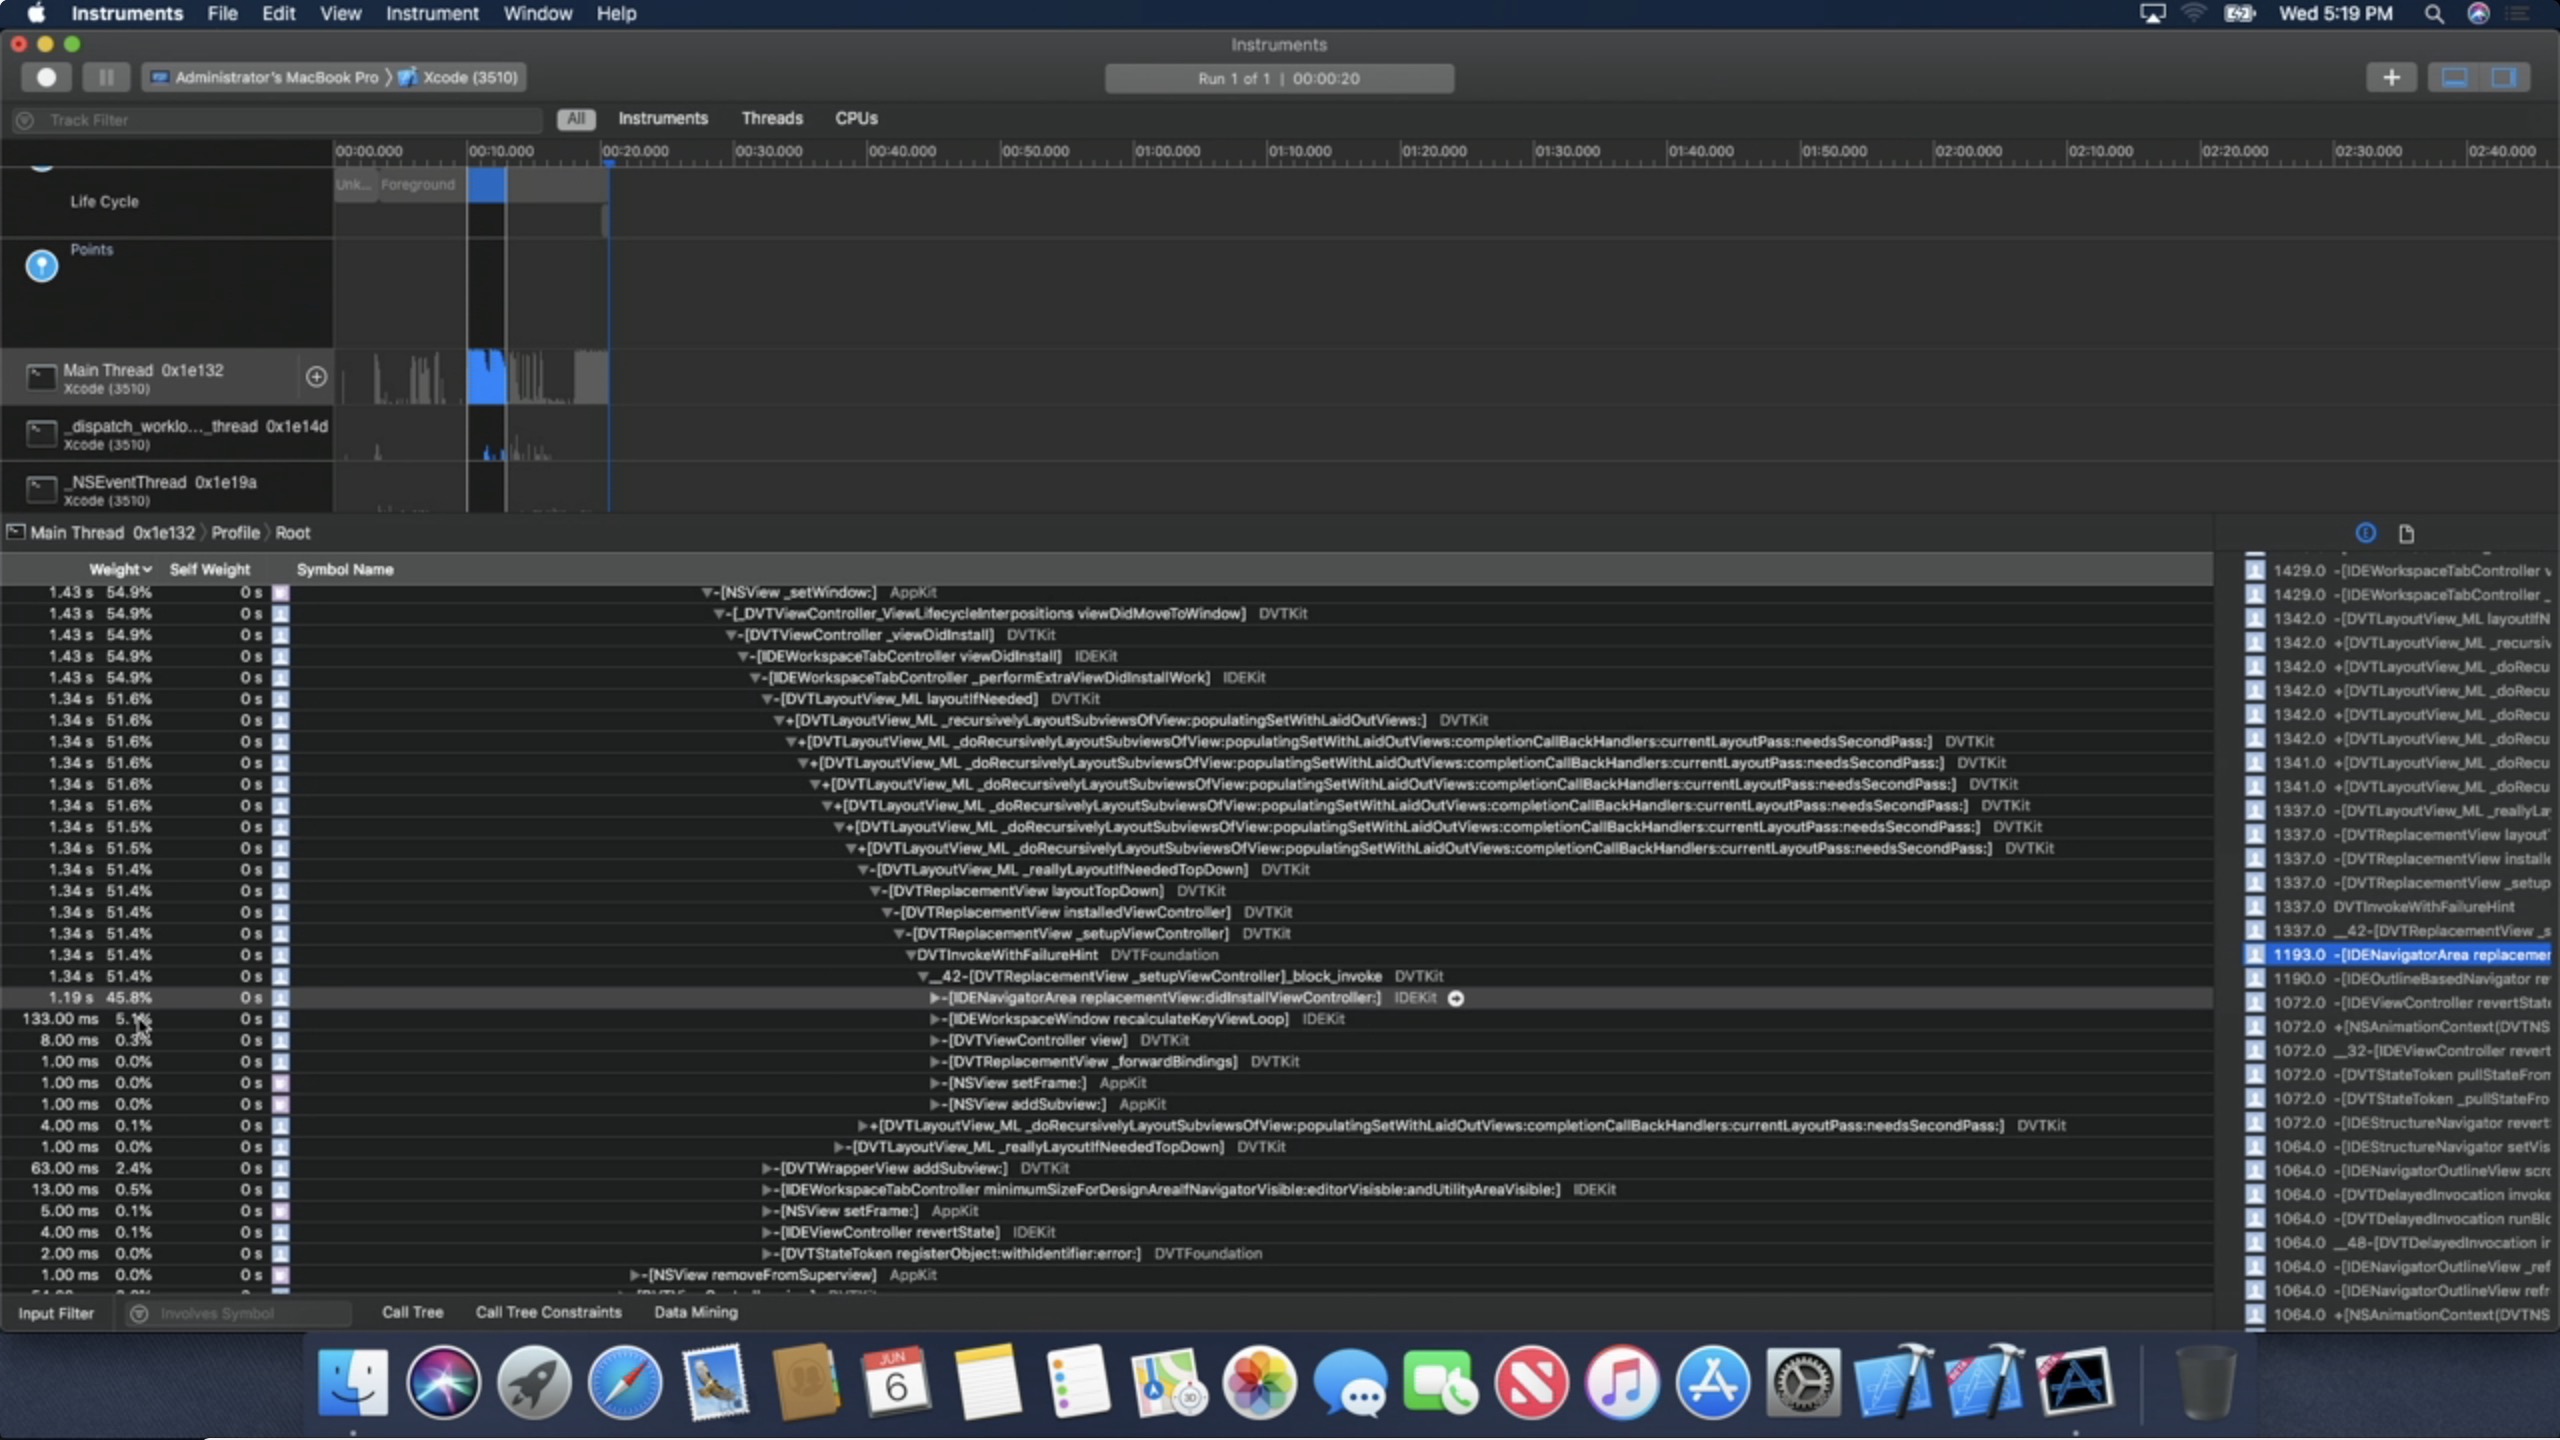This screenshot has height=1440, width=2560.
Task: Open the Instrument menu in menu bar
Action: [432, 14]
